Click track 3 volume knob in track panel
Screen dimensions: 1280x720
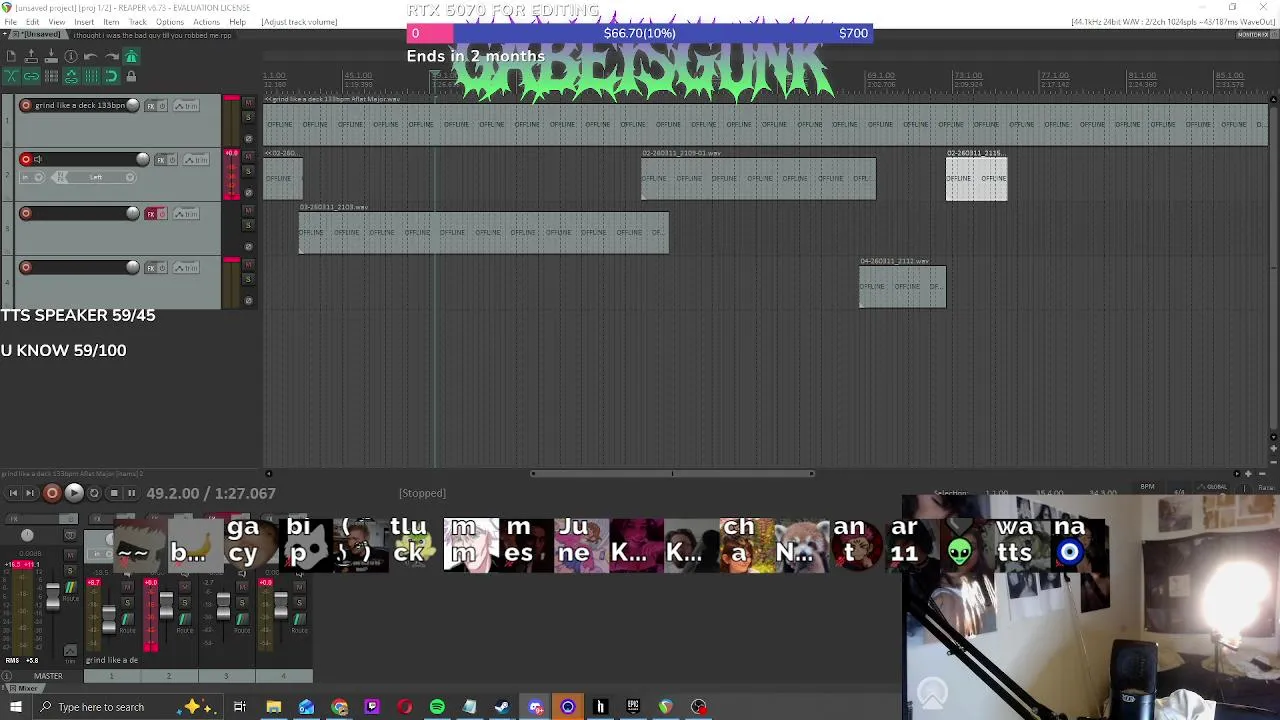[x=133, y=213]
